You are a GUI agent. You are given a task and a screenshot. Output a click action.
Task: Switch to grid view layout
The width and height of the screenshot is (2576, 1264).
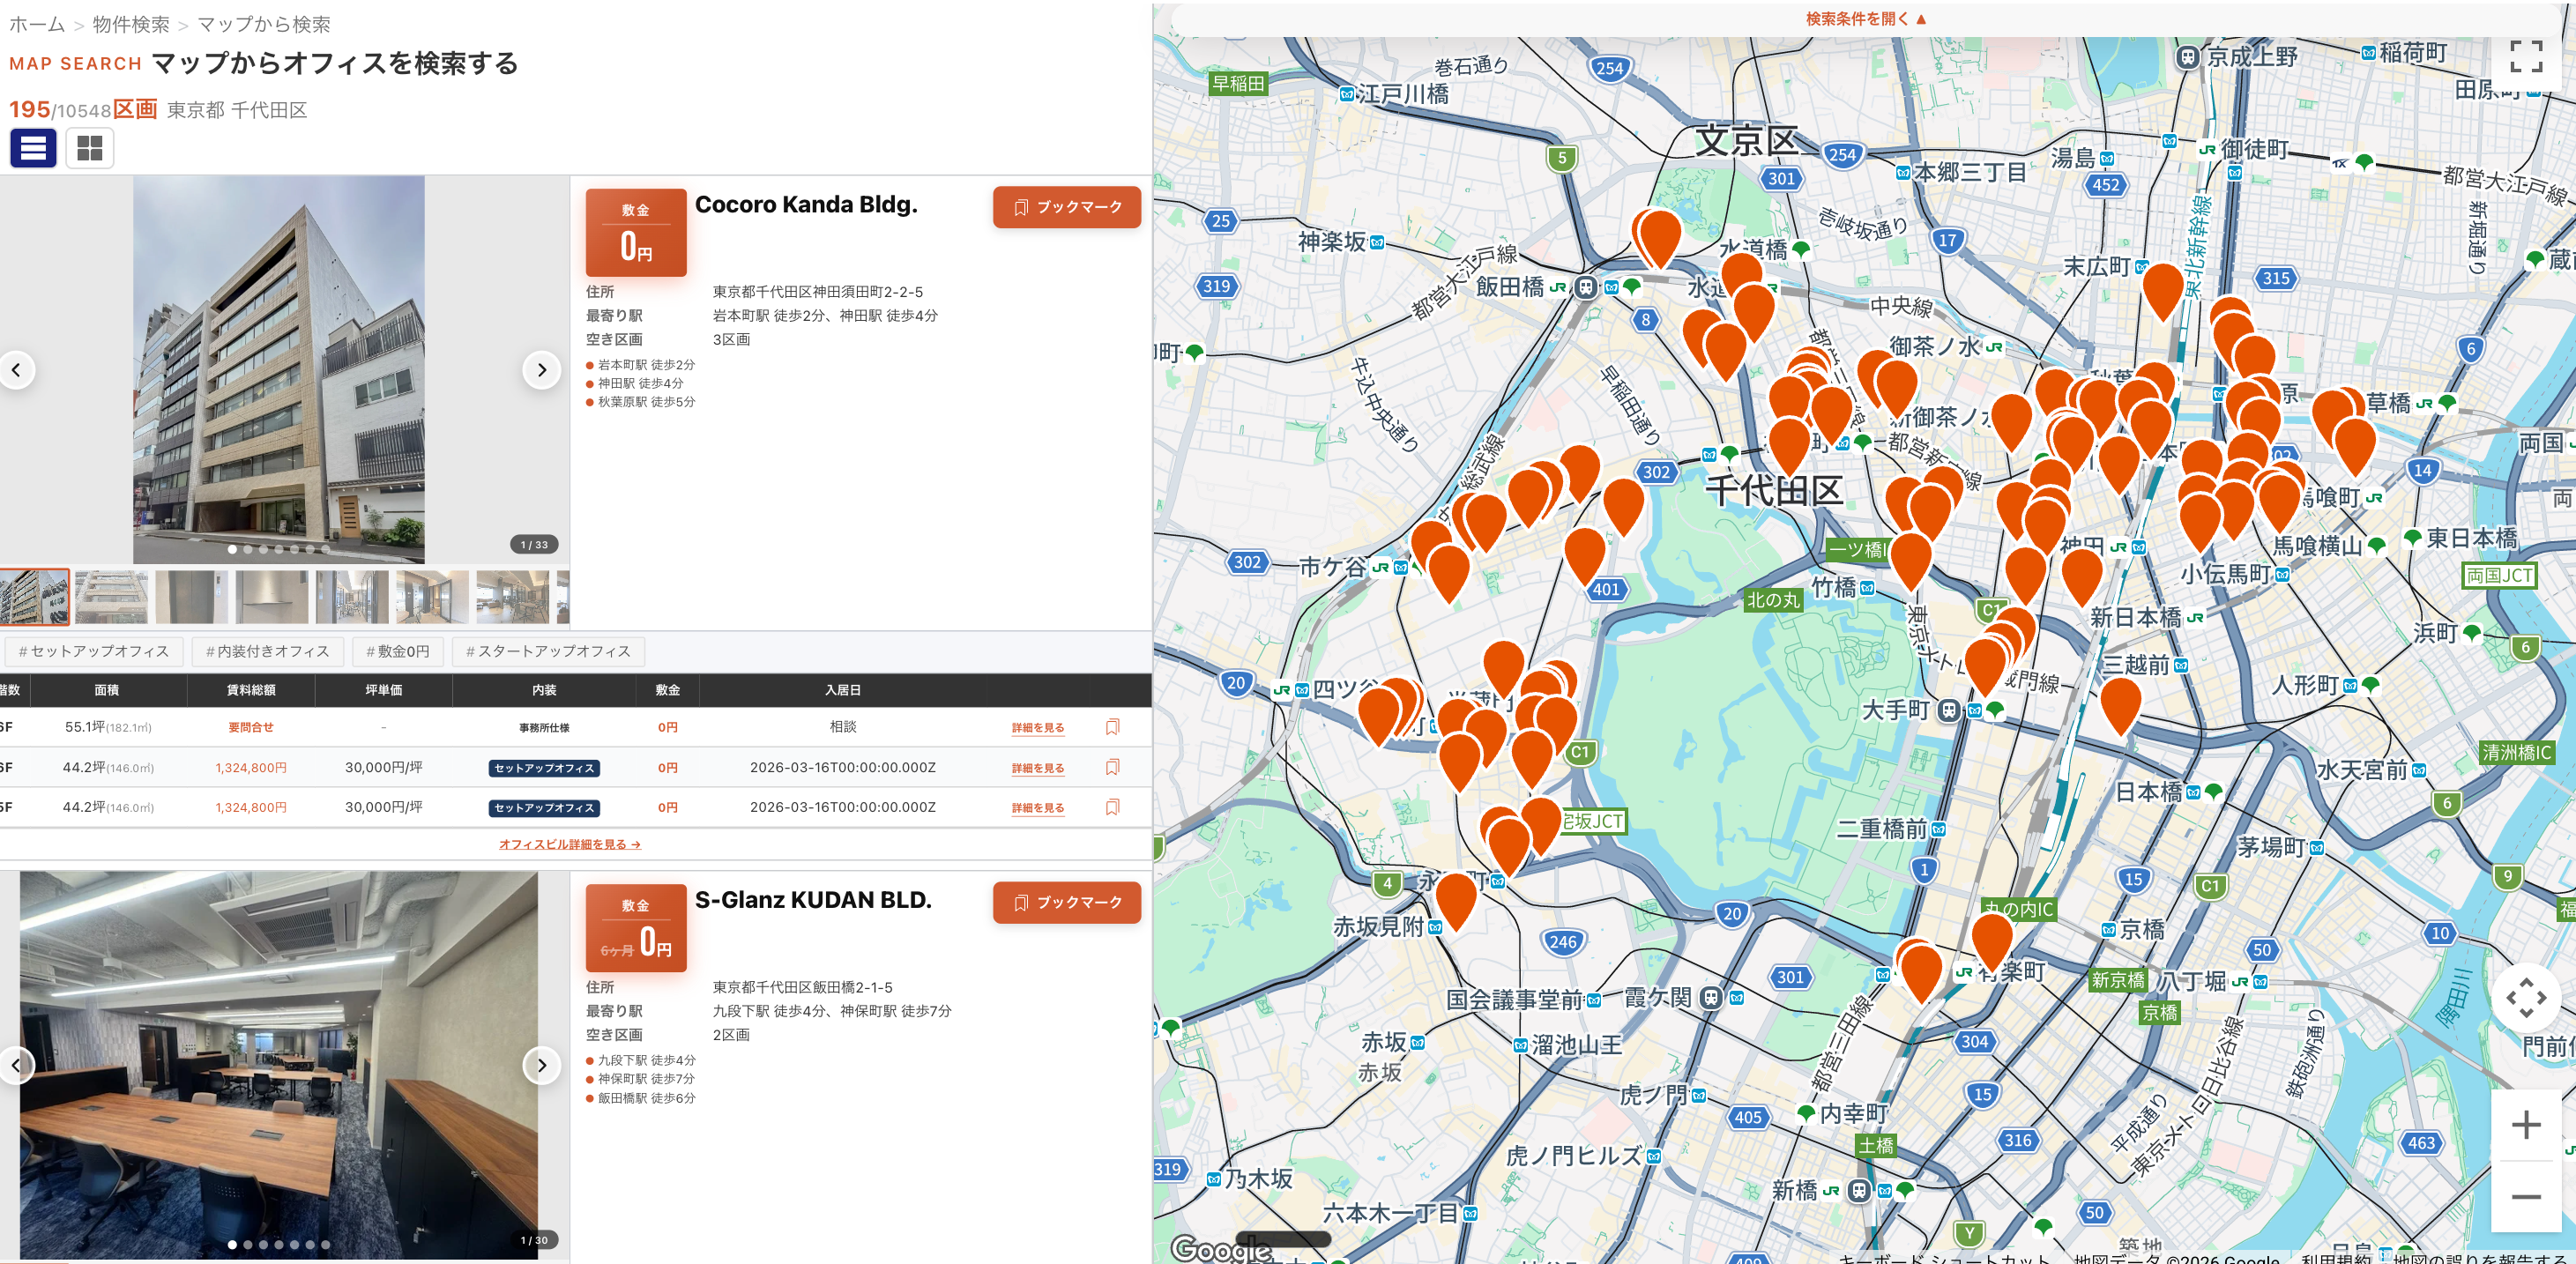tap(90, 148)
